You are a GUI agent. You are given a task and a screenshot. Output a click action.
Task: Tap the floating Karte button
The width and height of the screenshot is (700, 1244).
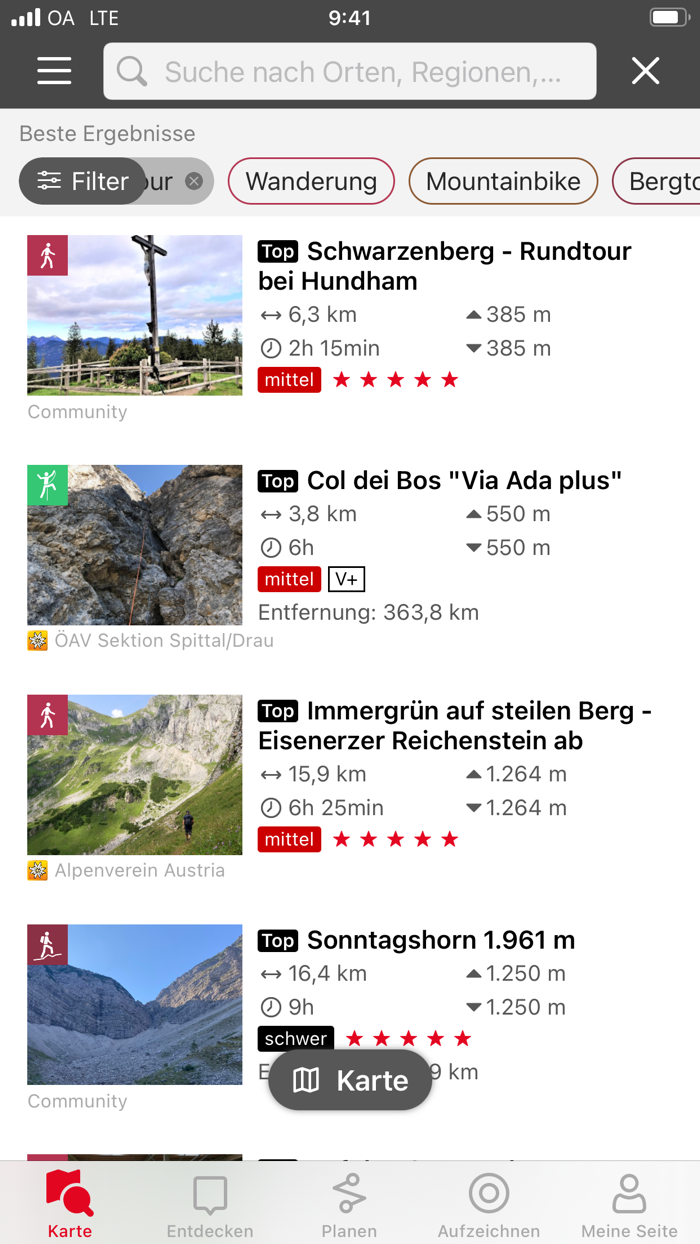click(x=350, y=1080)
